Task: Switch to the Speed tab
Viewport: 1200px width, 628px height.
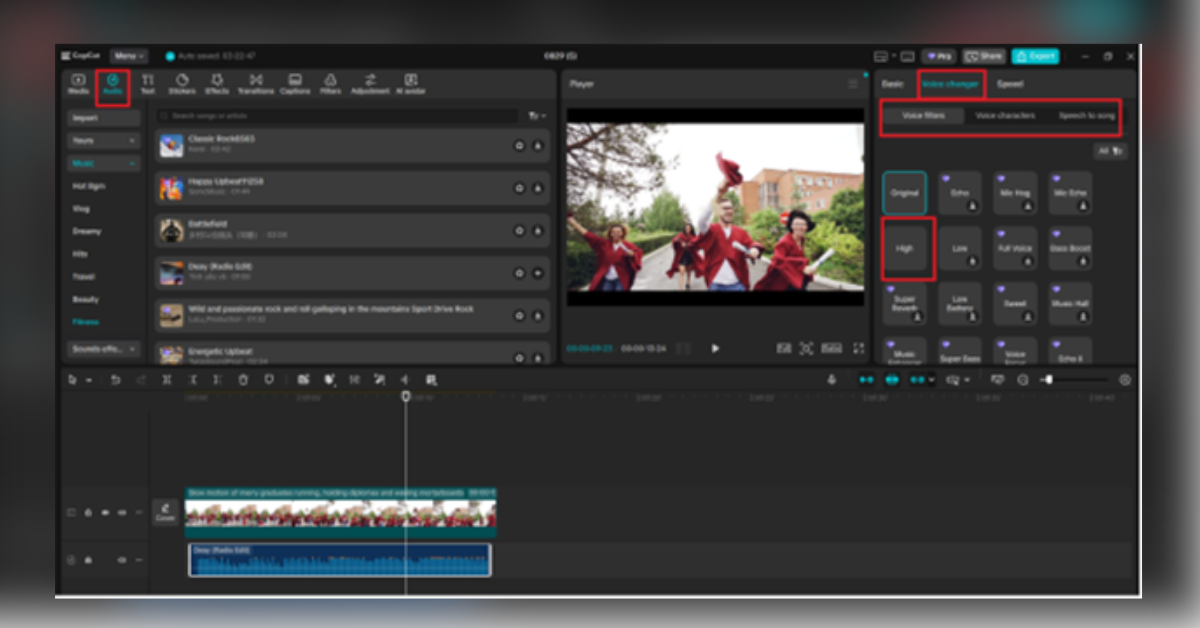Action: 1010,84
